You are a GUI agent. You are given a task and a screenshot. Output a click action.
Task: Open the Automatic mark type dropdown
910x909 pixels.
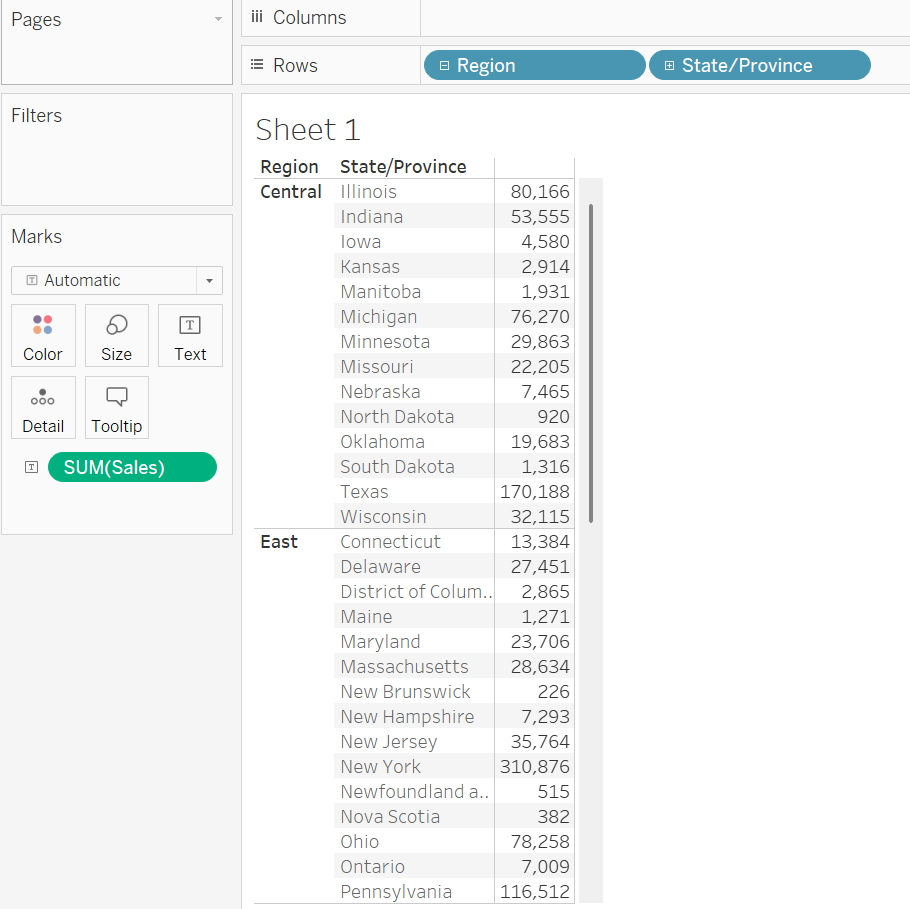[117, 280]
